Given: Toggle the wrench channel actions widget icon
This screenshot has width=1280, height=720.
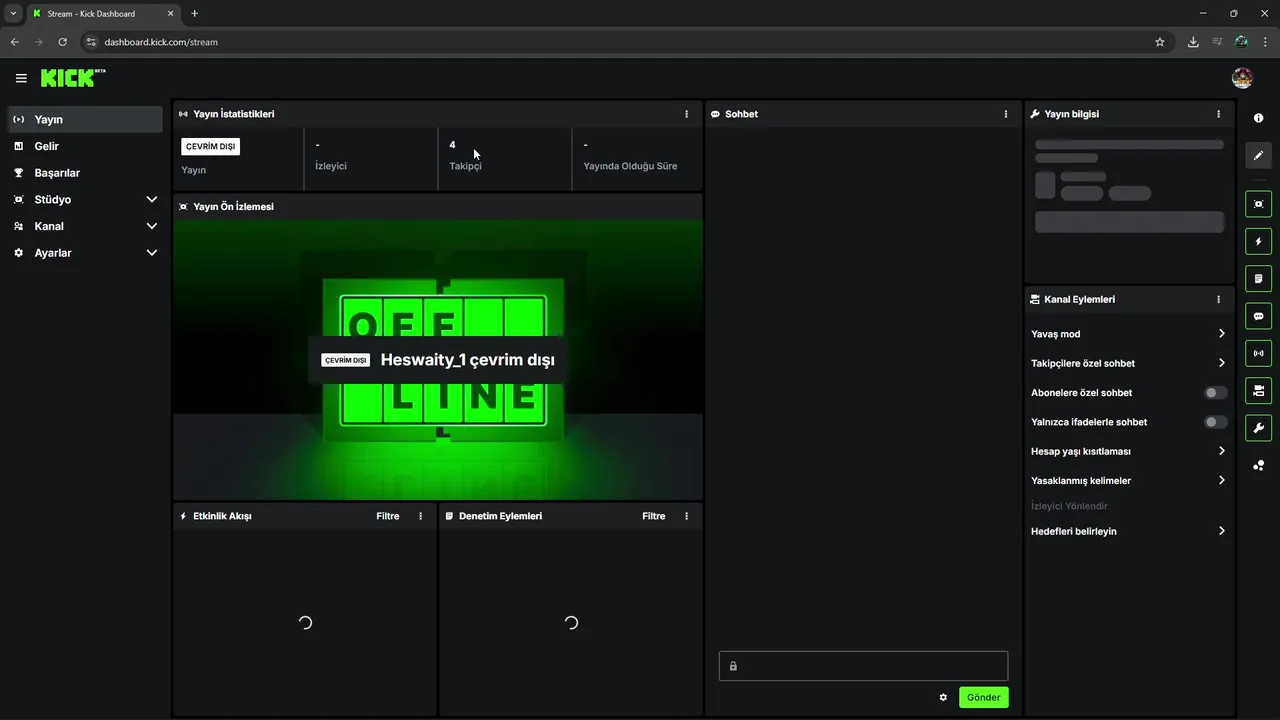Looking at the screenshot, I should click(x=1258, y=428).
